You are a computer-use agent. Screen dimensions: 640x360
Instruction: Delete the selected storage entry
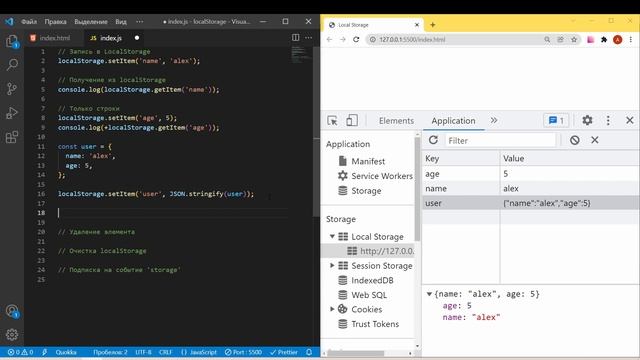point(595,140)
